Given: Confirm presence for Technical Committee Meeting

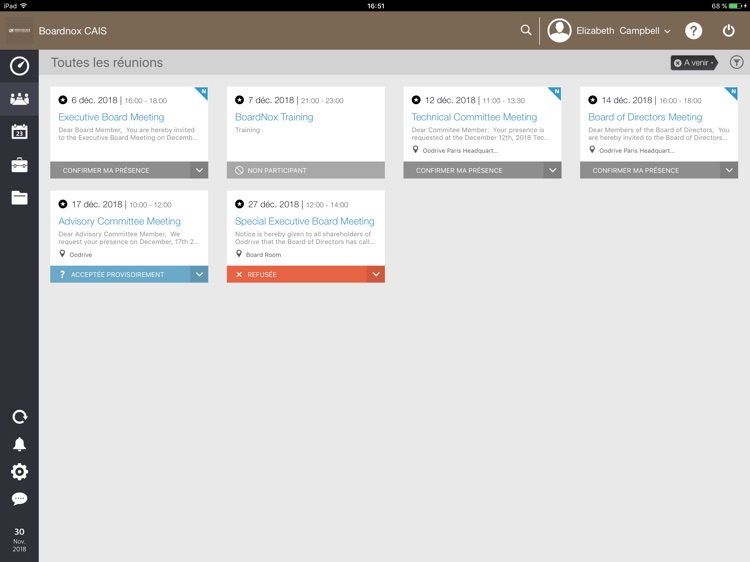Looking at the screenshot, I should click(x=474, y=170).
